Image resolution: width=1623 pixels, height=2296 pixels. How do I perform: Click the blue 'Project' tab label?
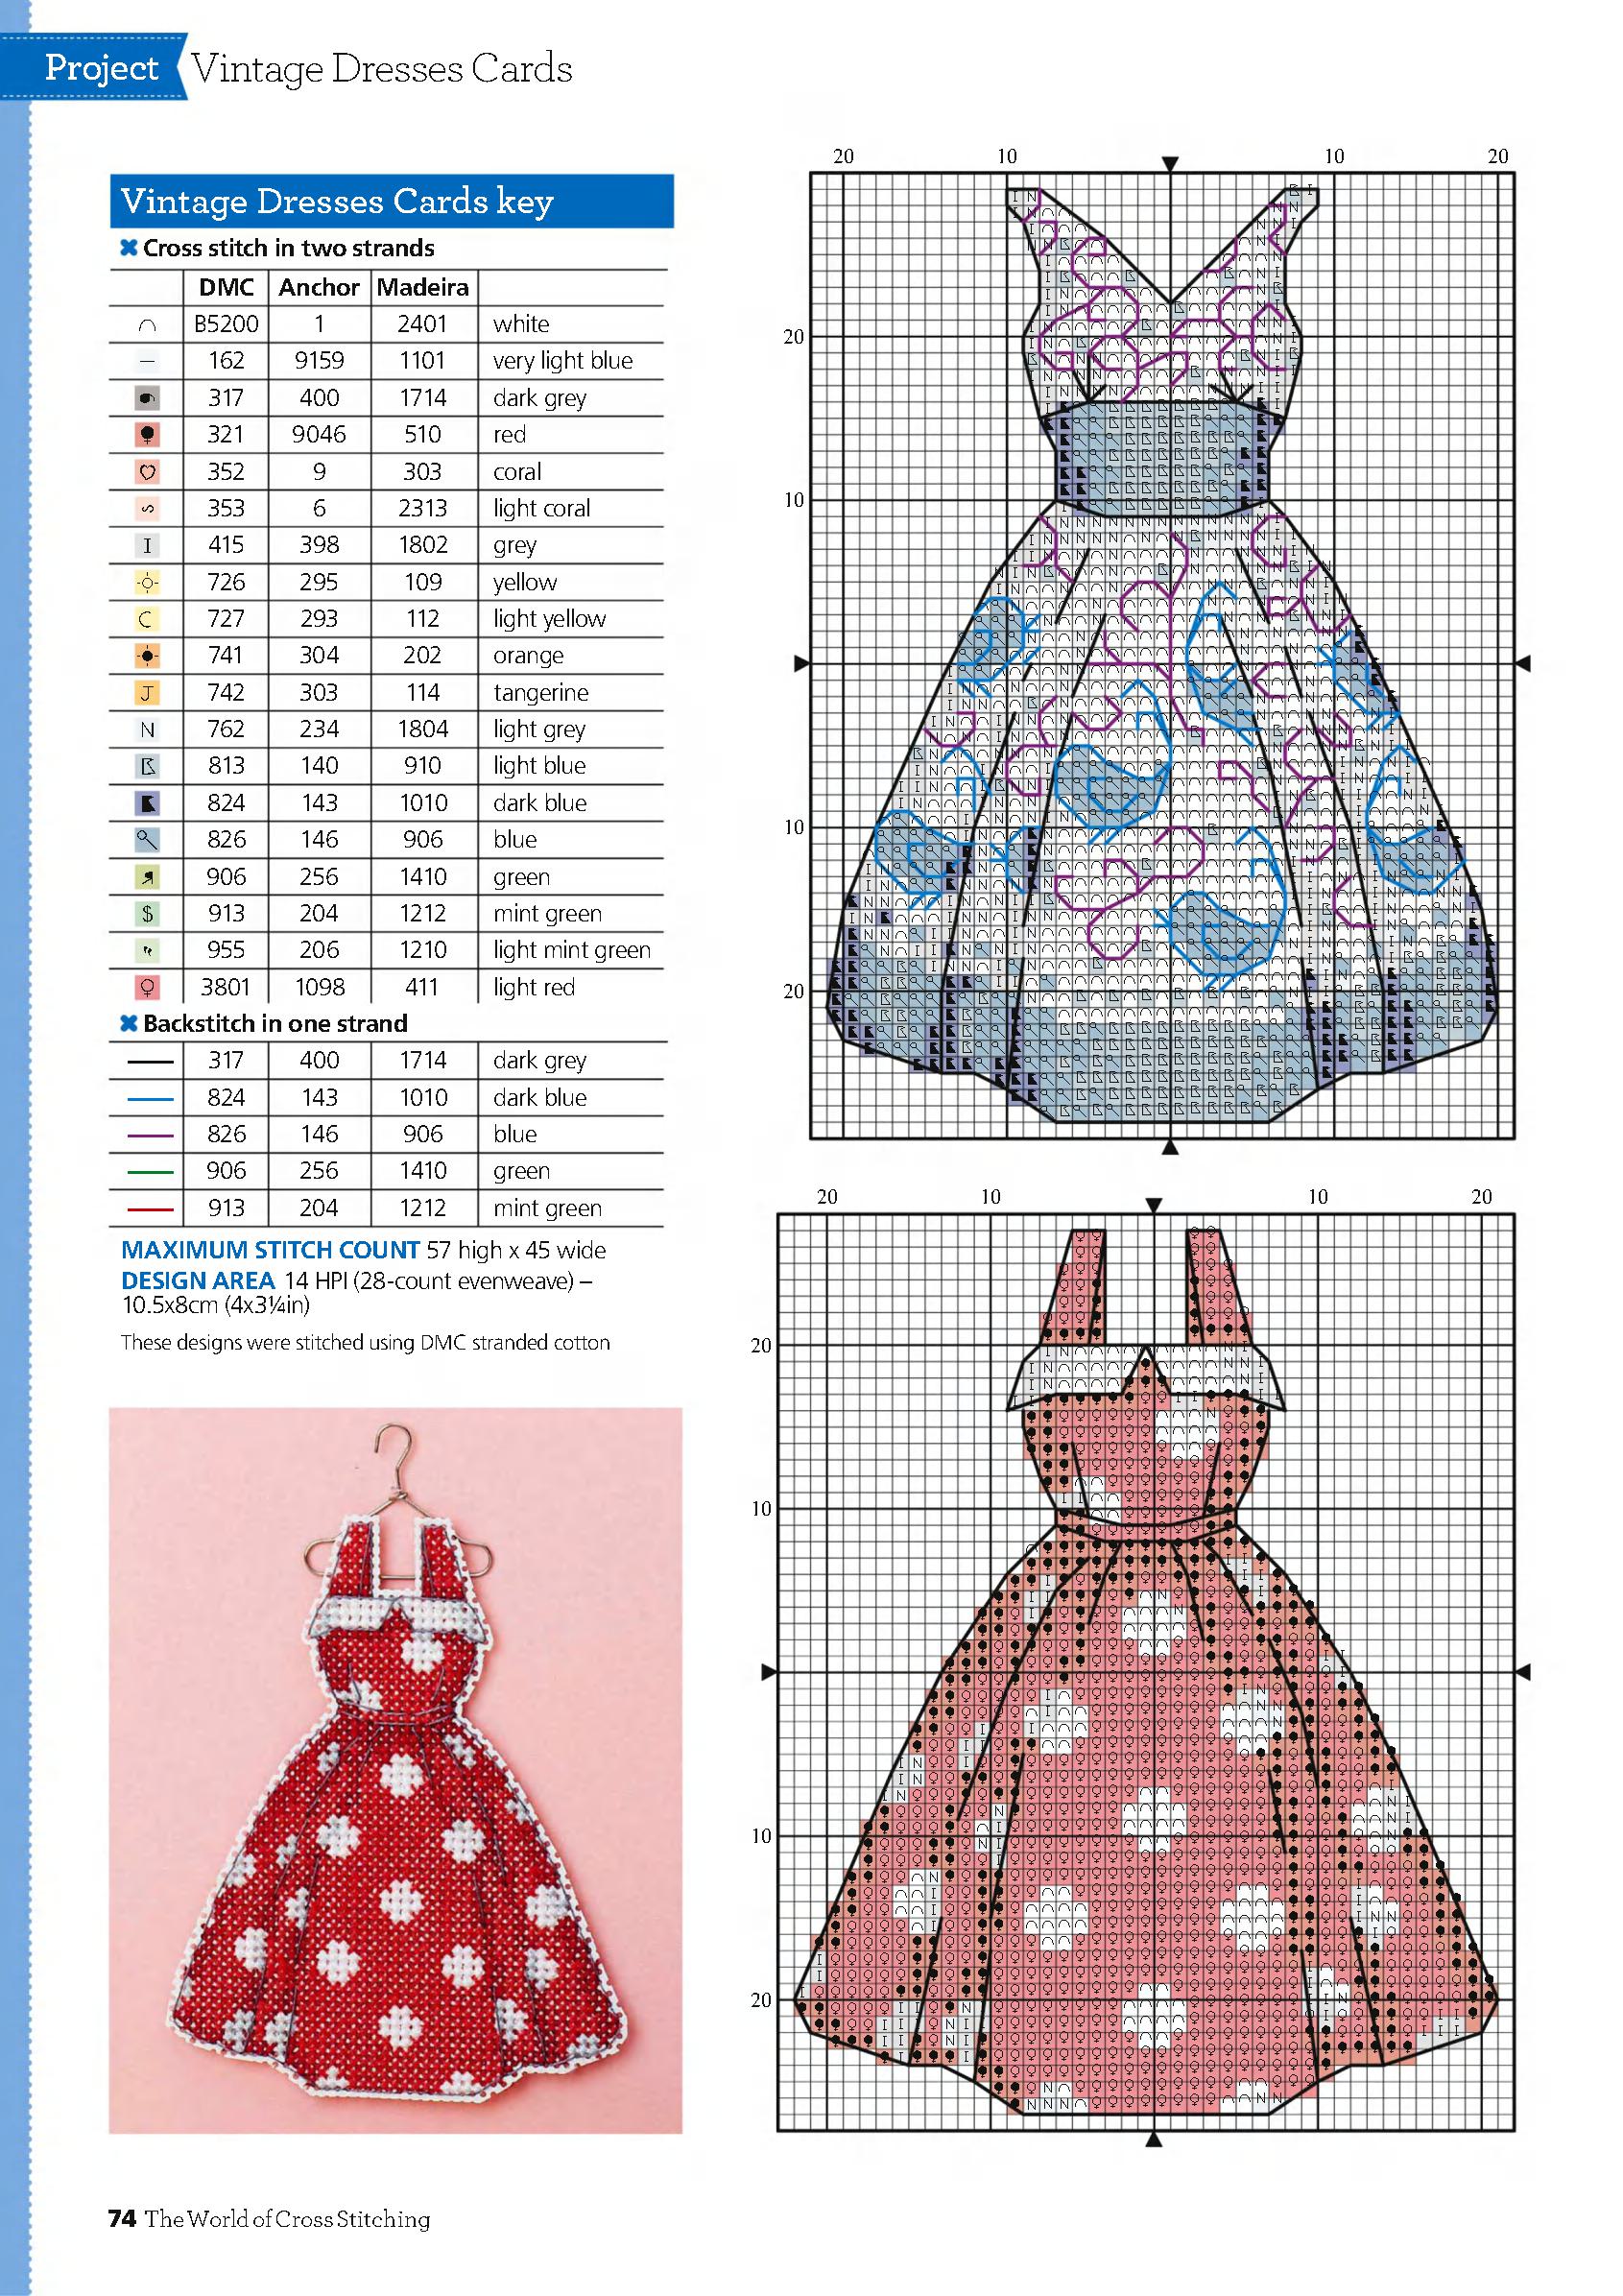pyautogui.click(x=100, y=68)
